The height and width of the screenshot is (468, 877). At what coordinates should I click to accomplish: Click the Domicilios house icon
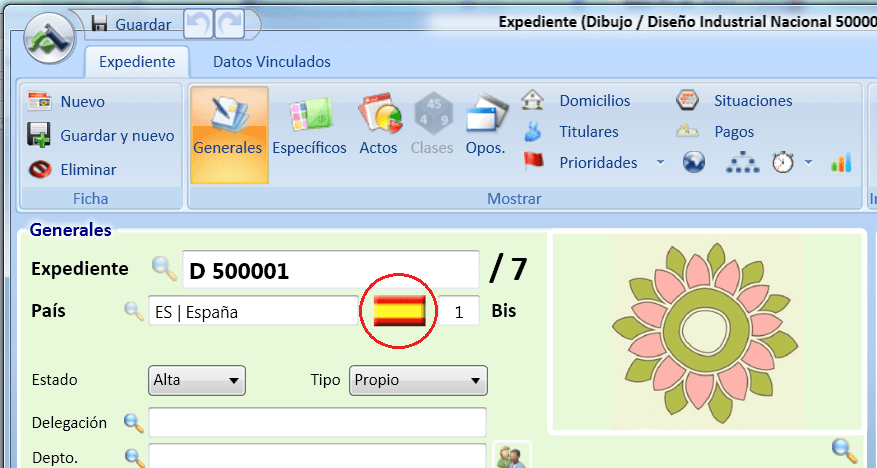pos(532,100)
